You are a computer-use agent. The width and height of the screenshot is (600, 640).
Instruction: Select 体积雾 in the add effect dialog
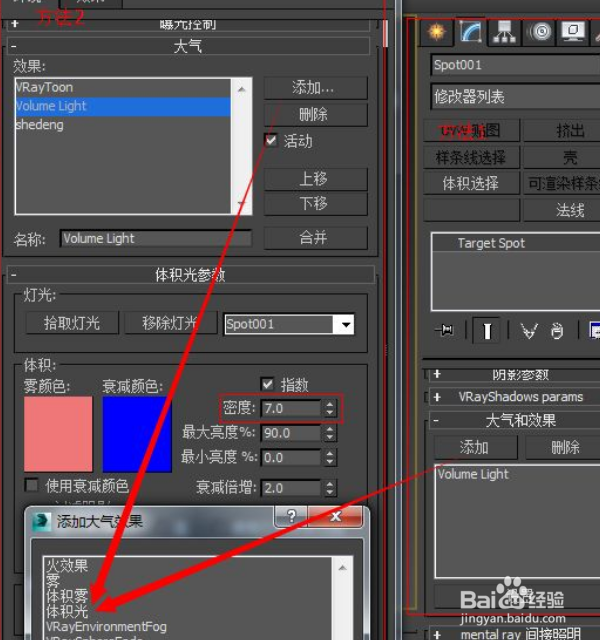(67, 596)
